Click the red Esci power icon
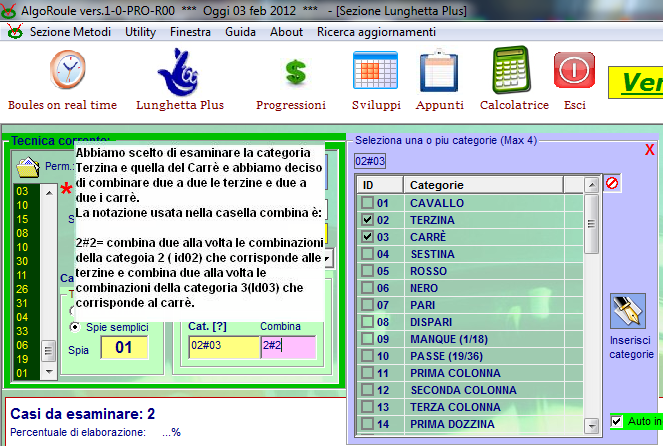Image resolution: width=663 pixels, height=446 pixels. [x=574, y=70]
